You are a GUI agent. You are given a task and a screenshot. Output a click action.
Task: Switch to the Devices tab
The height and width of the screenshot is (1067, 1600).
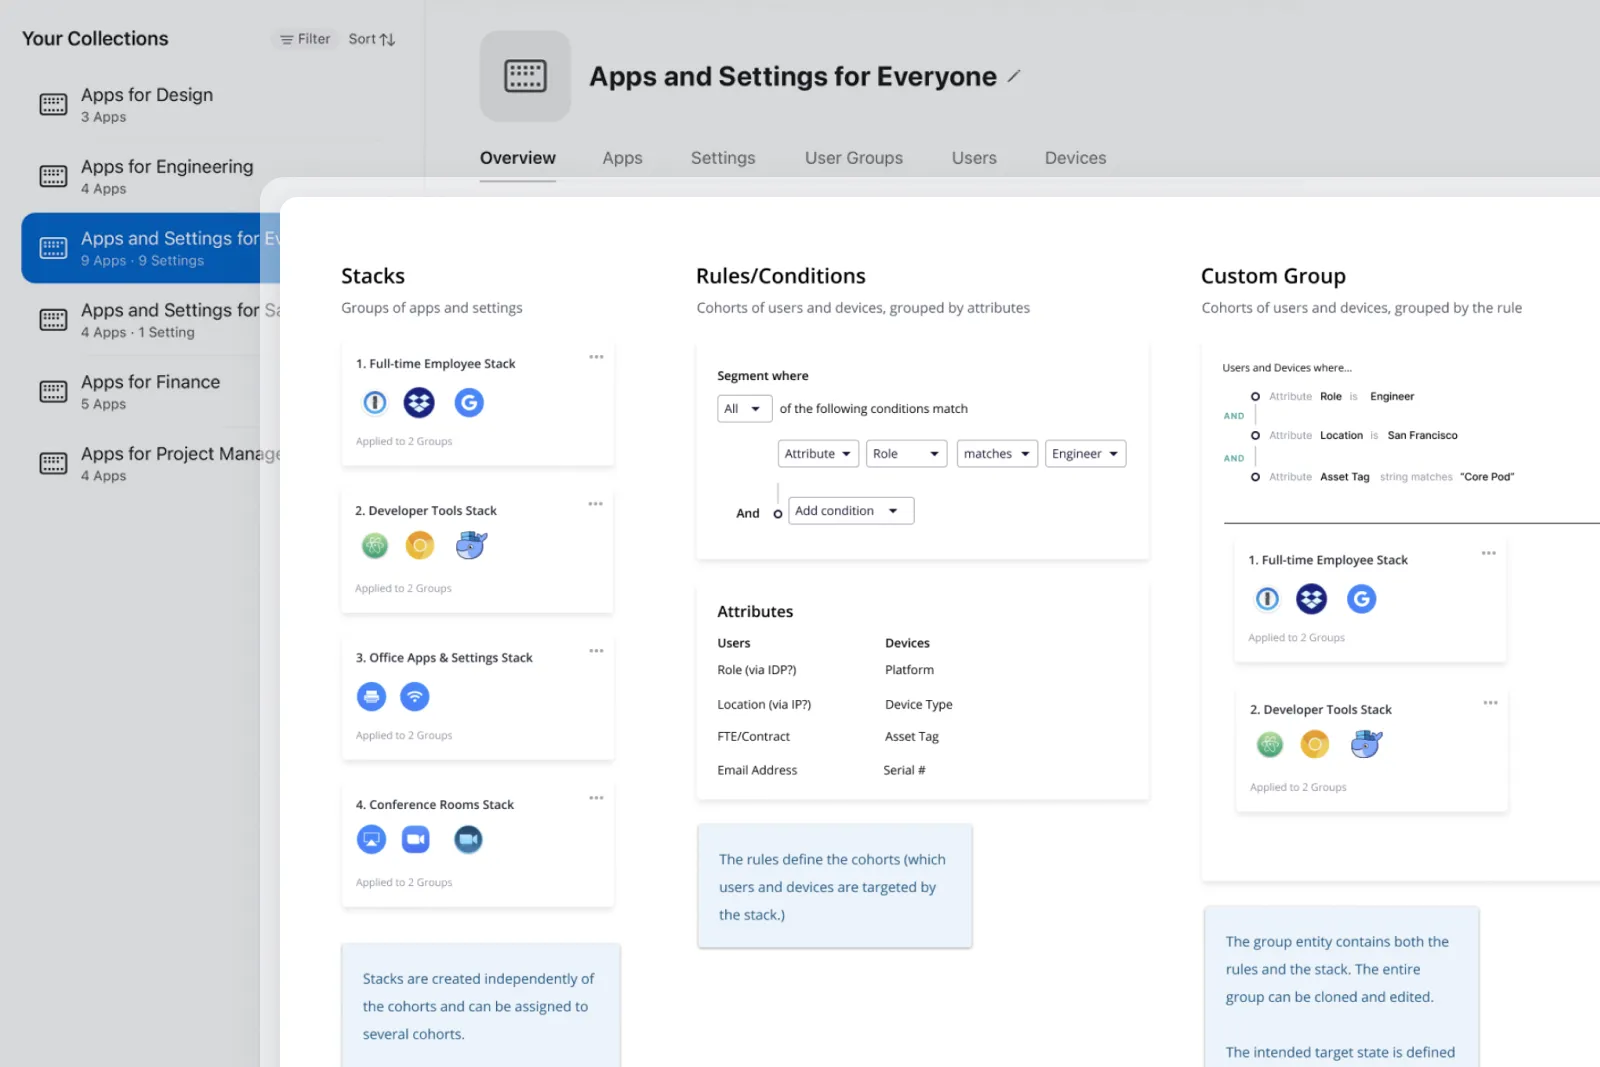[x=1075, y=158]
